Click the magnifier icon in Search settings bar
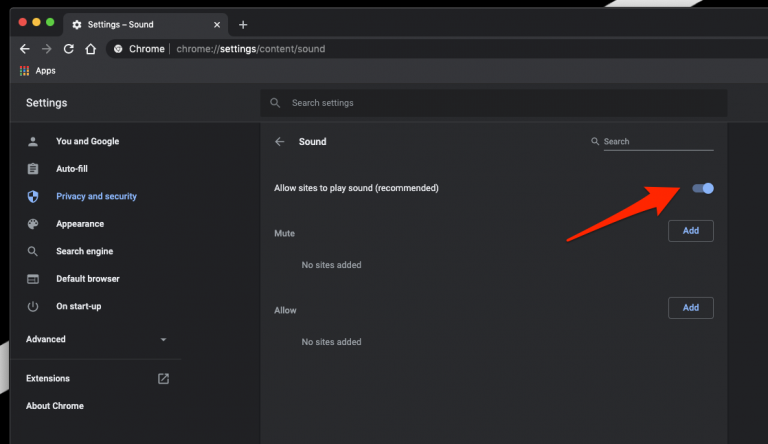Viewport: 768px width, 444px height. pos(275,103)
